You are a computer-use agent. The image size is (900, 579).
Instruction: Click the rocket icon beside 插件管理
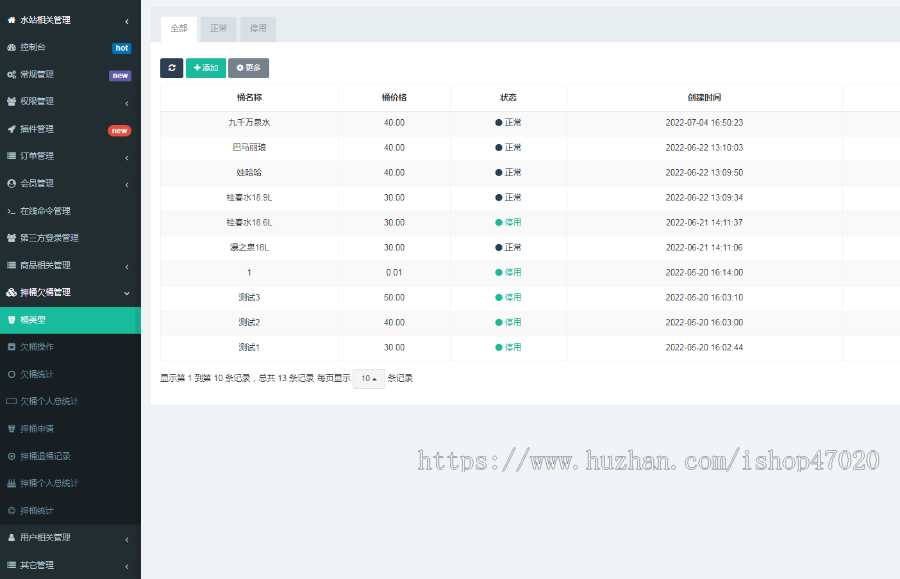click(x=11, y=129)
